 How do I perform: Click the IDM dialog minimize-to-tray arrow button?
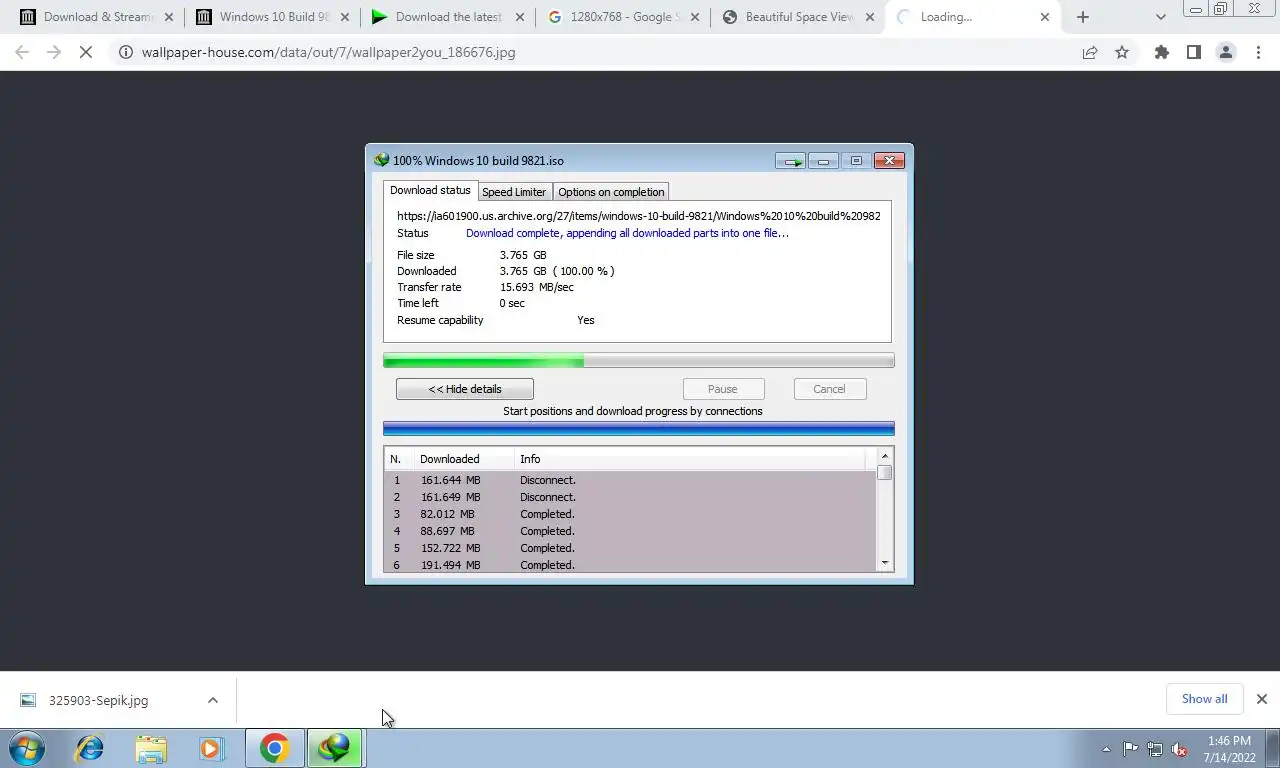pyautogui.click(x=791, y=161)
